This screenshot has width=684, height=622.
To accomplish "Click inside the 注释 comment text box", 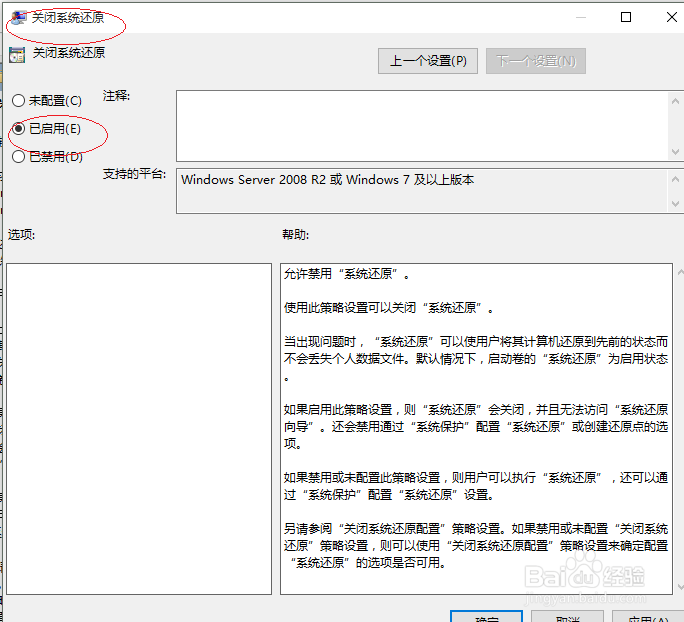I will [x=422, y=126].
